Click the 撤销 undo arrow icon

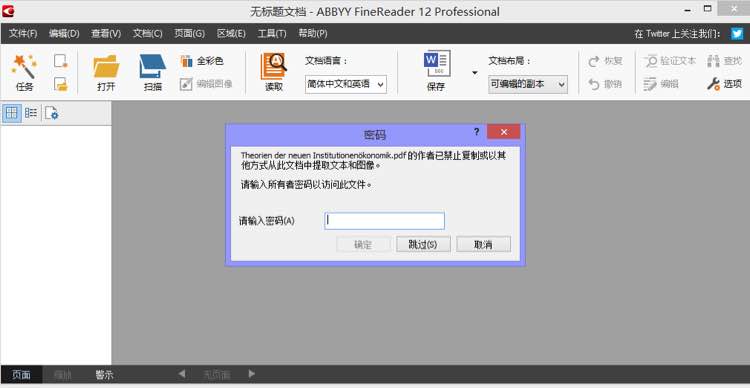[x=594, y=84]
